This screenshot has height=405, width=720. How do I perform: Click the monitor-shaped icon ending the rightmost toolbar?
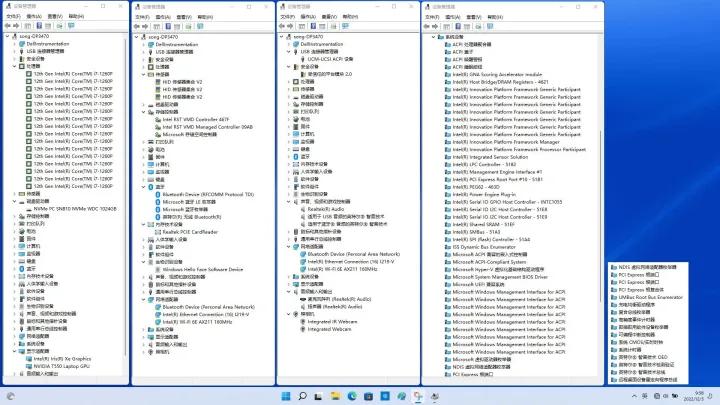(490, 26)
